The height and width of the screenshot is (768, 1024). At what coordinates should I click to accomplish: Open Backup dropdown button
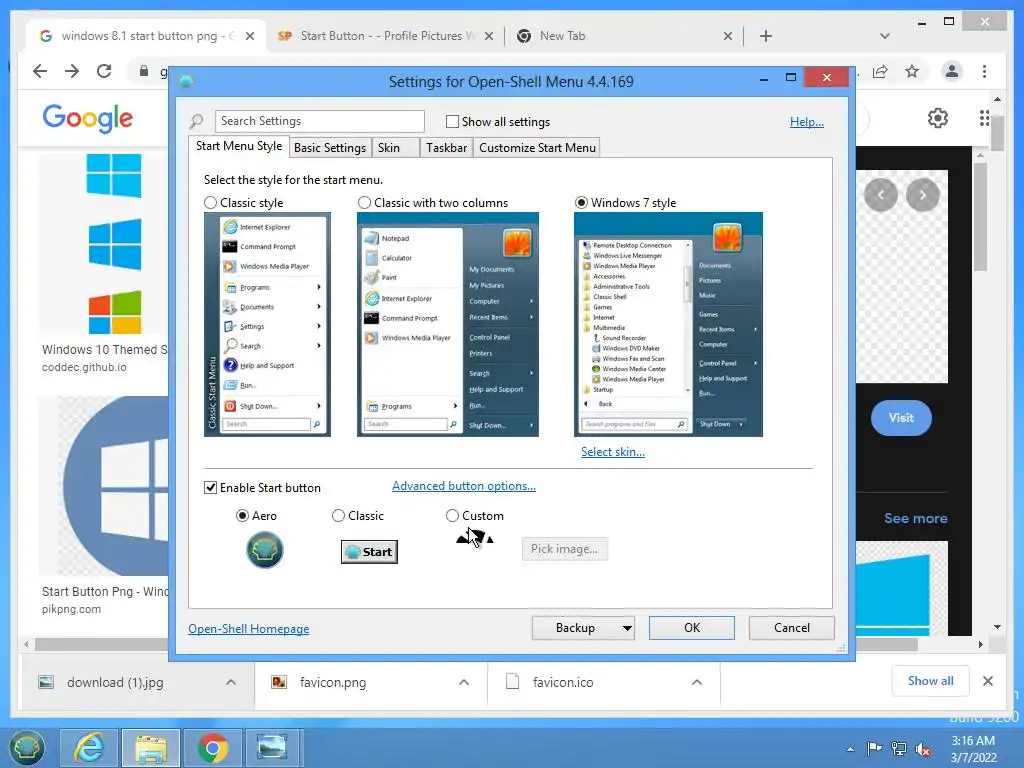(x=583, y=628)
